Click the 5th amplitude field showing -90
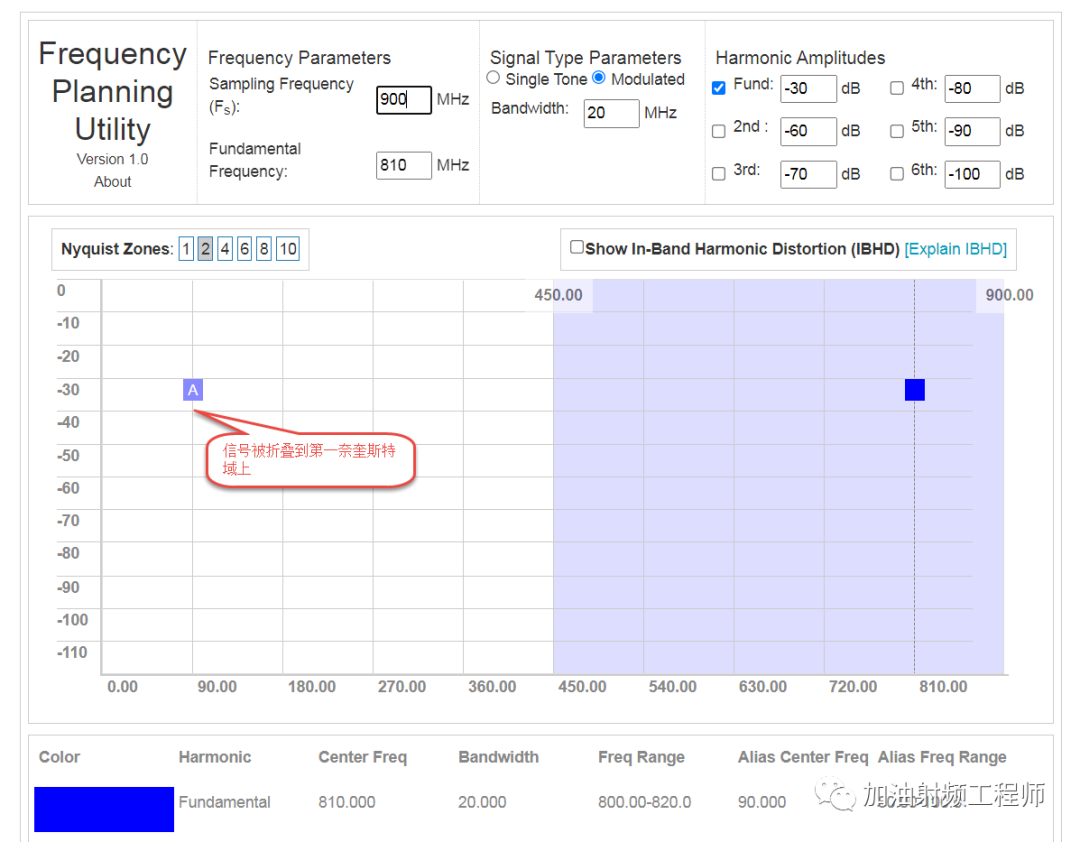 click(972, 132)
